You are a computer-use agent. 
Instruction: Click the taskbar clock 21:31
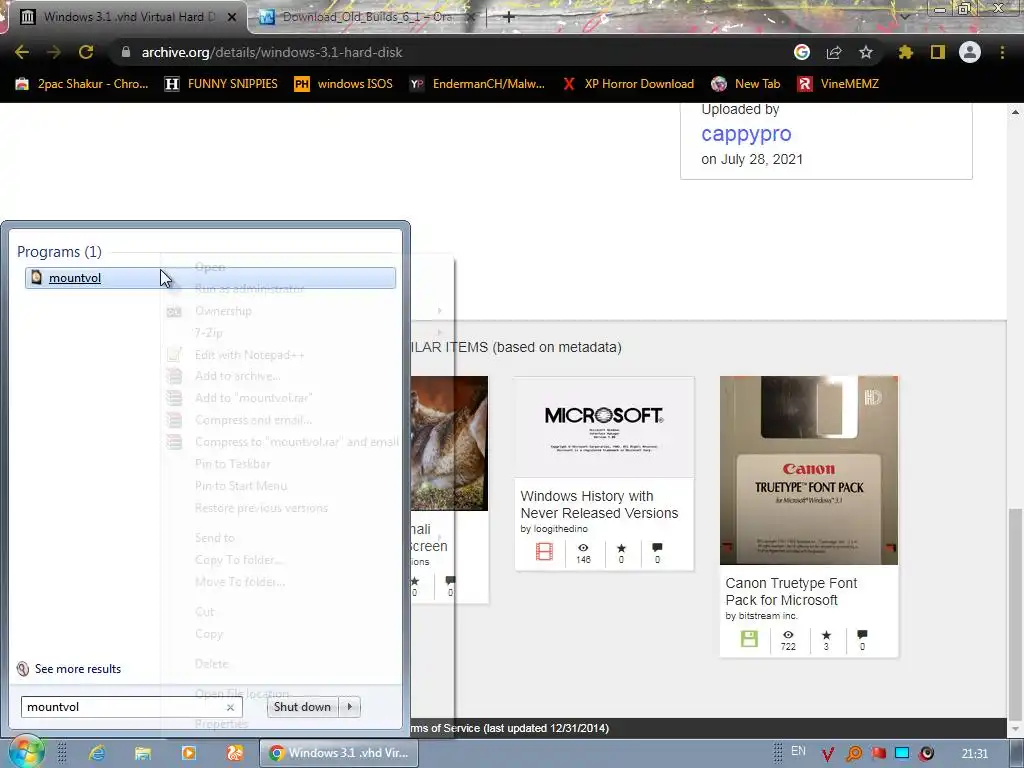coord(974,754)
